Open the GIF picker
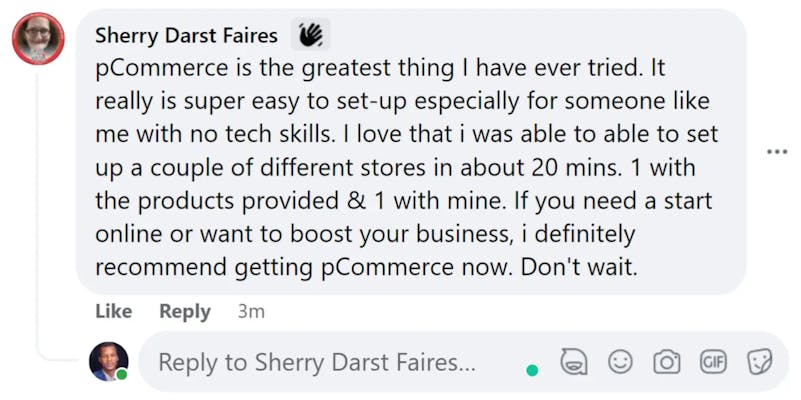This screenshot has height=400, width=801. tap(713, 362)
